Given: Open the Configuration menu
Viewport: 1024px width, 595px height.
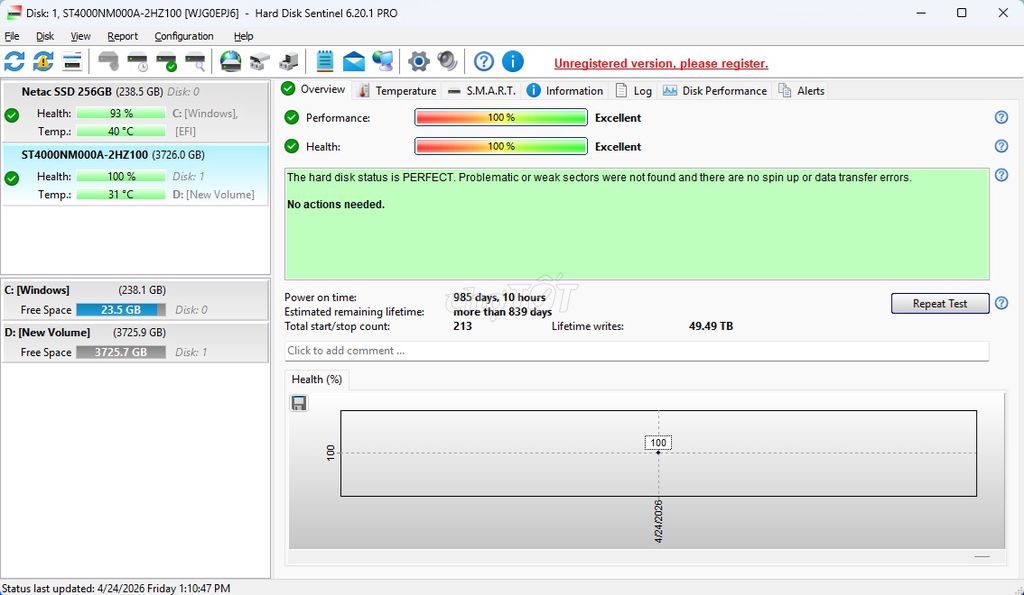Looking at the screenshot, I should pos(184,36).
